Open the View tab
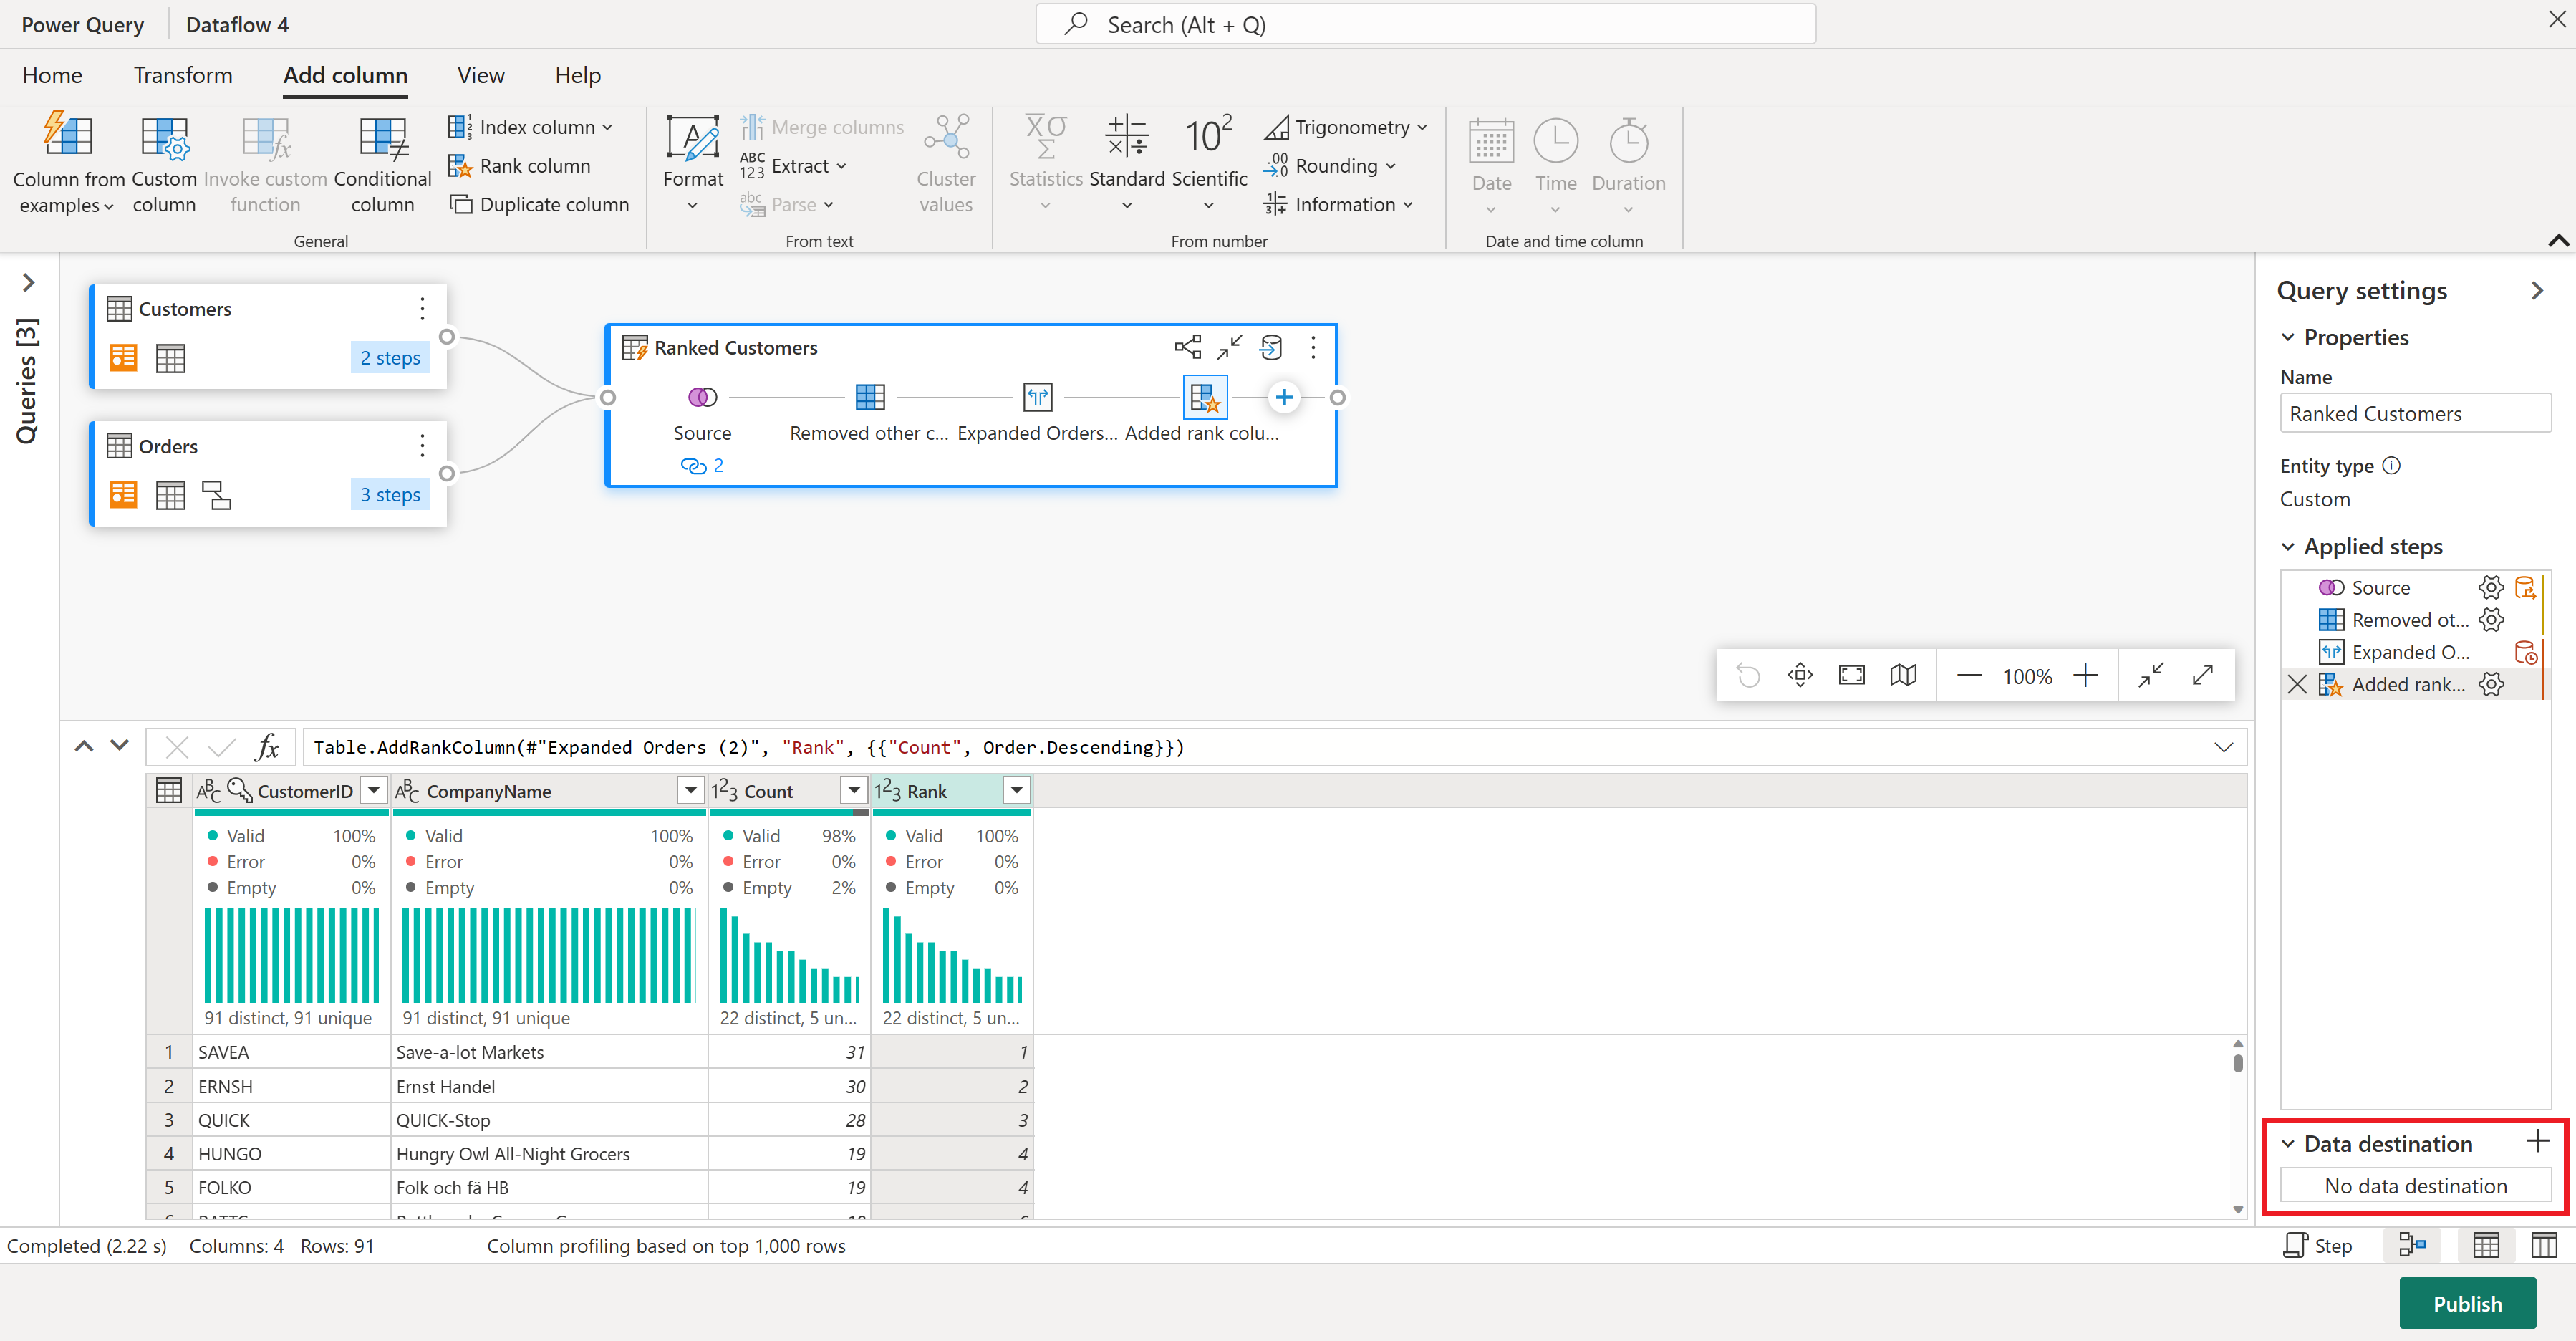 pos(480,75)
